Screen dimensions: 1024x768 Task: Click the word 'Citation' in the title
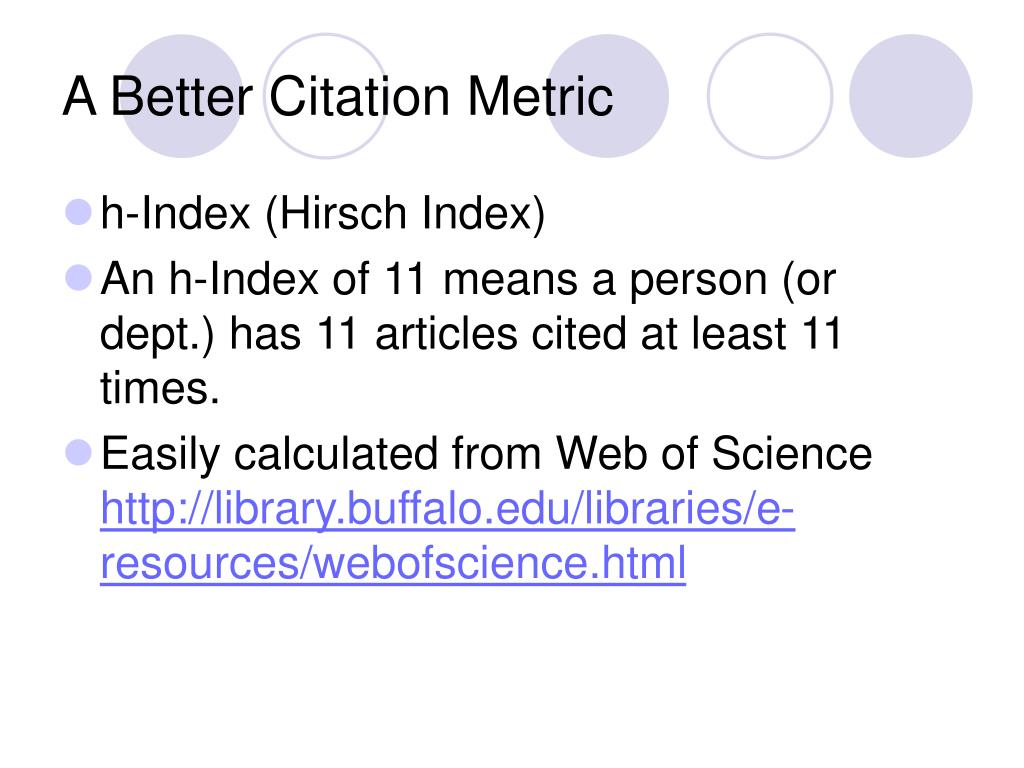[x=359, y=97]
